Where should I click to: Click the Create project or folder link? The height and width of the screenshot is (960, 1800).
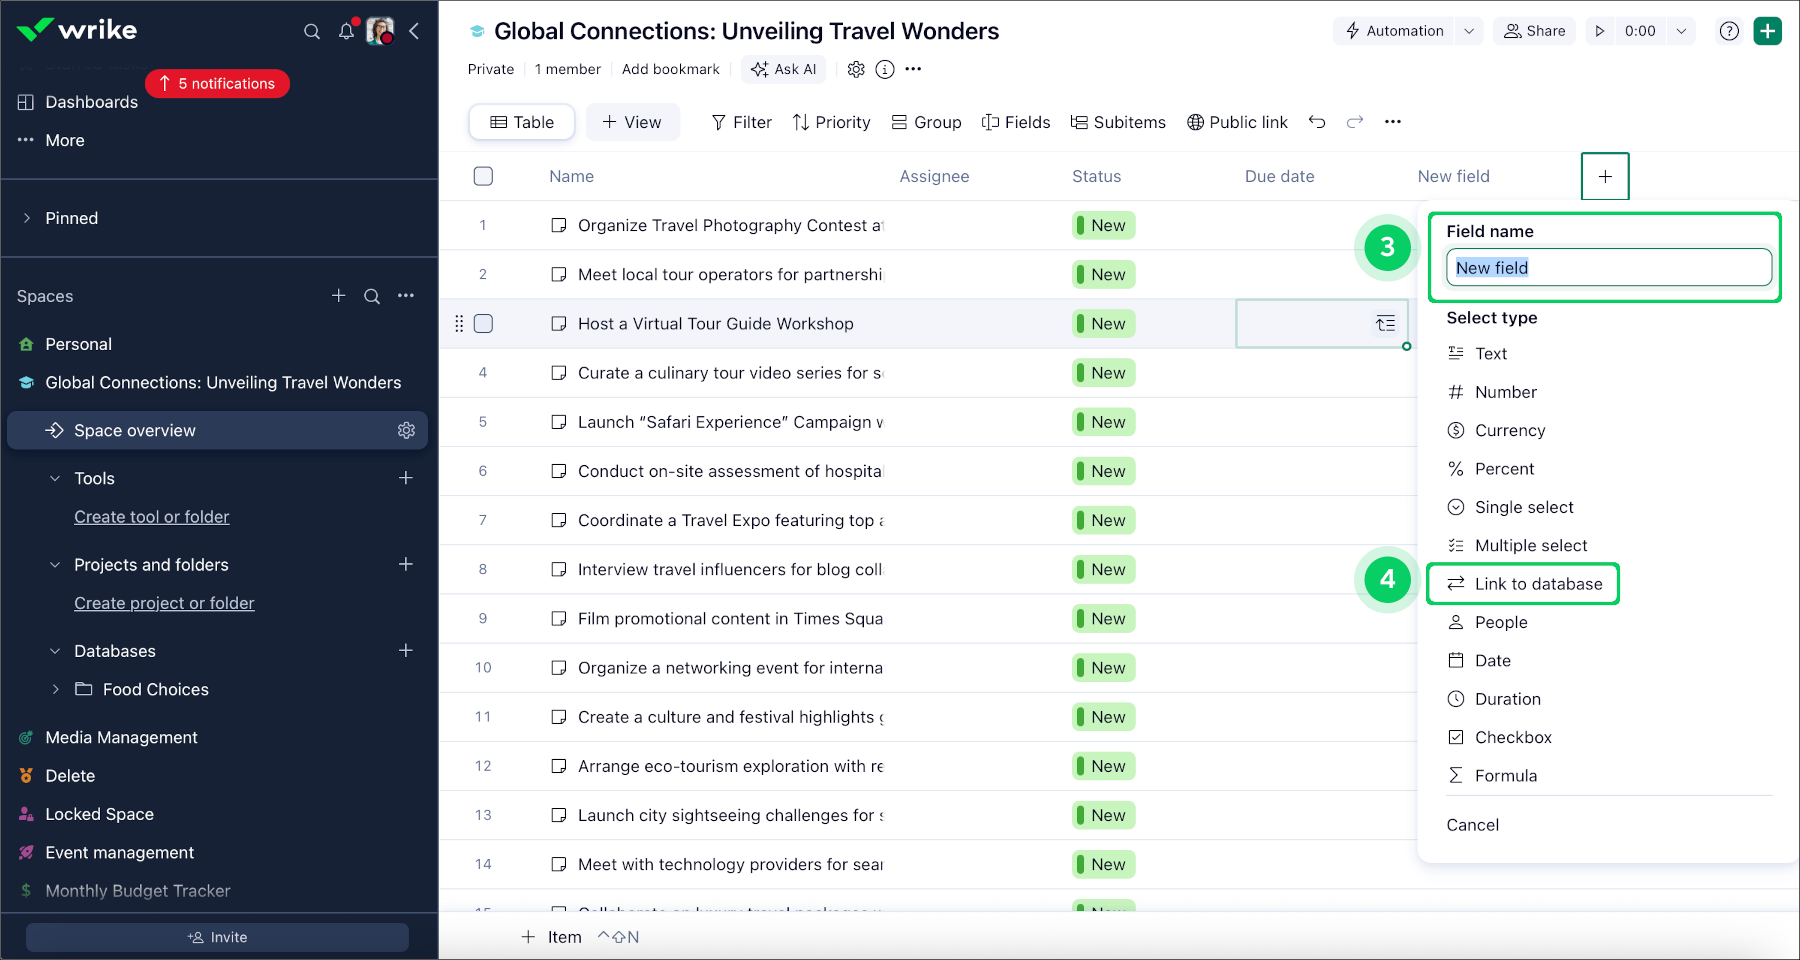tap(164, 603)
